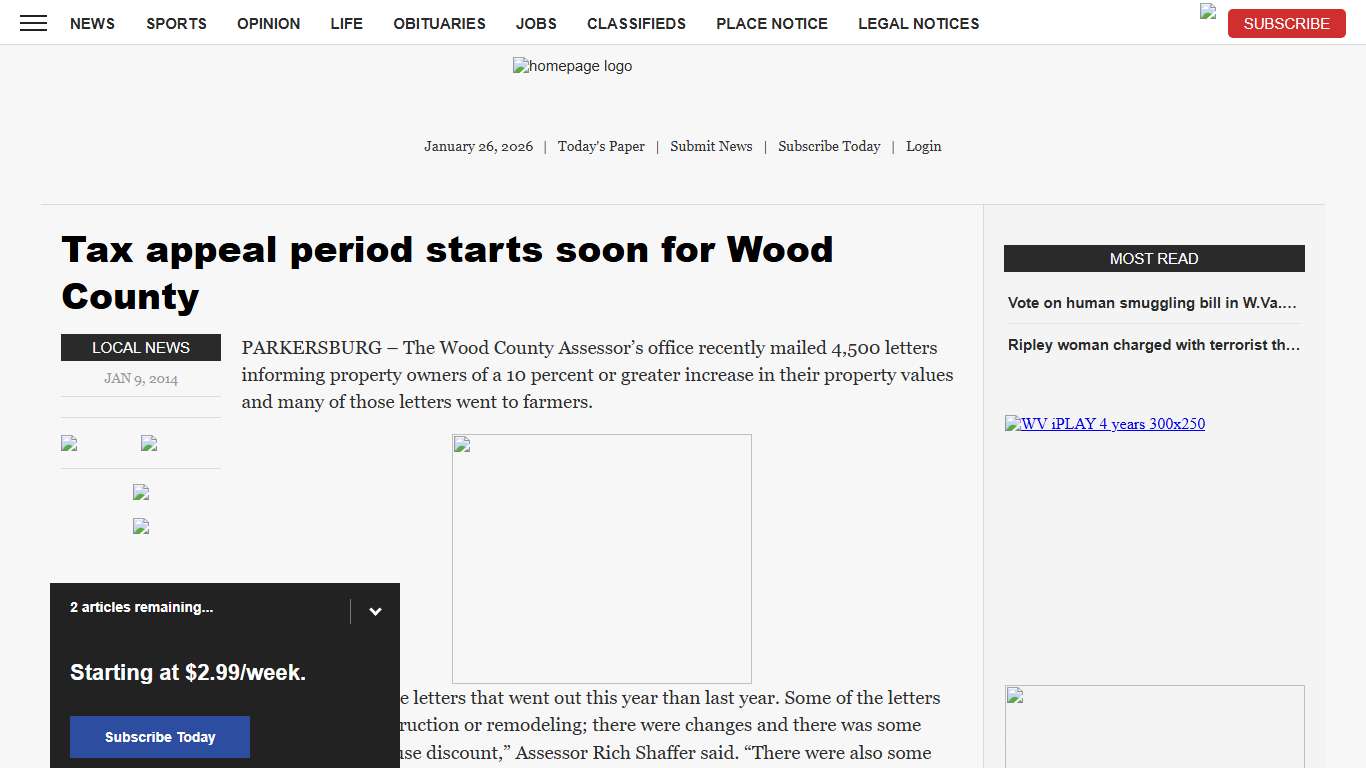The image size is (1366, 768).
Task: Go to the OBITUARIES section
Action: tap(439, 23)
